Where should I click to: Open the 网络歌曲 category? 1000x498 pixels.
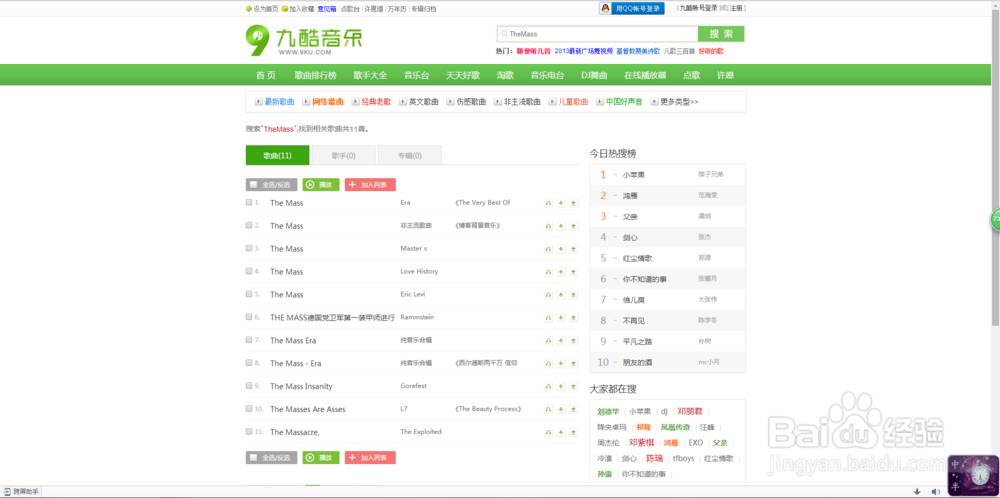point(328,101)
